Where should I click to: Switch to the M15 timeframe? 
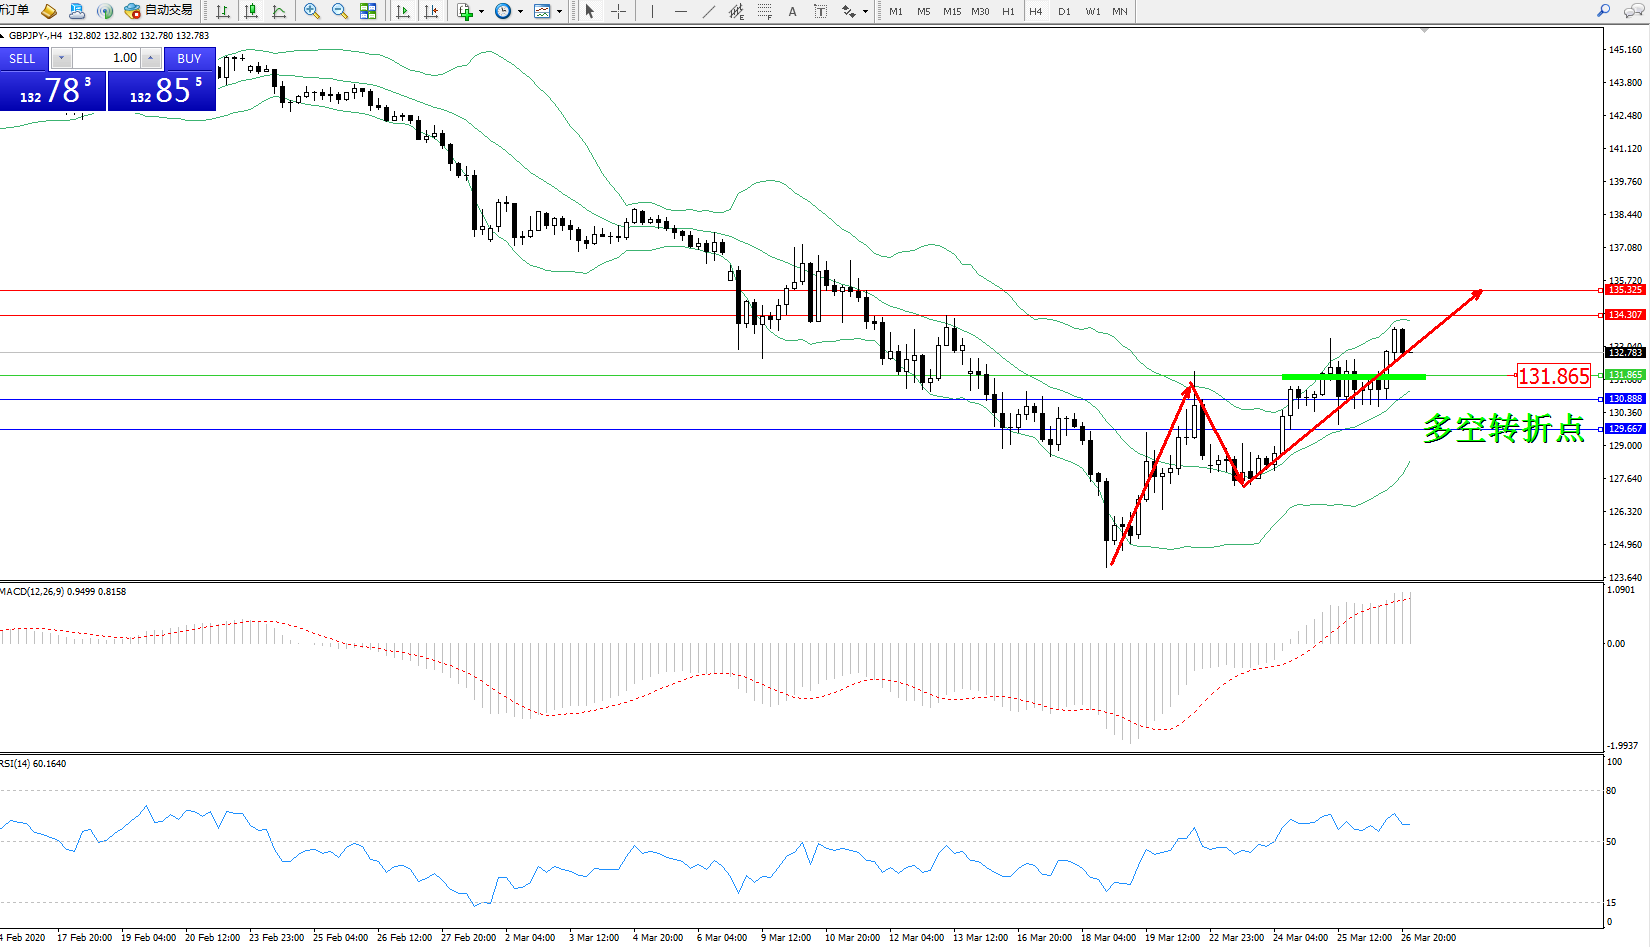952,11
